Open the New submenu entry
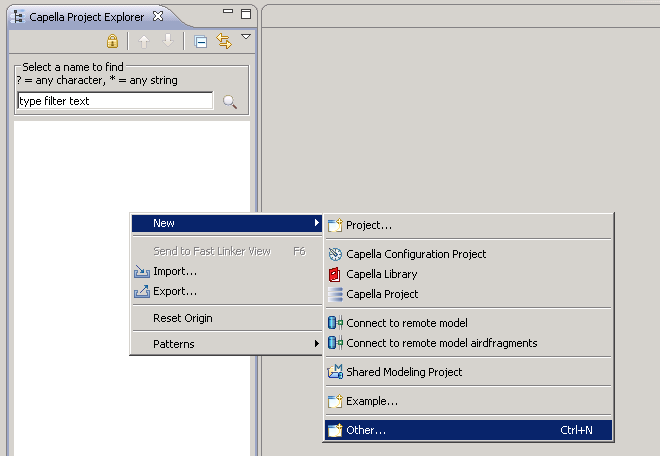 tap(227, 223)
